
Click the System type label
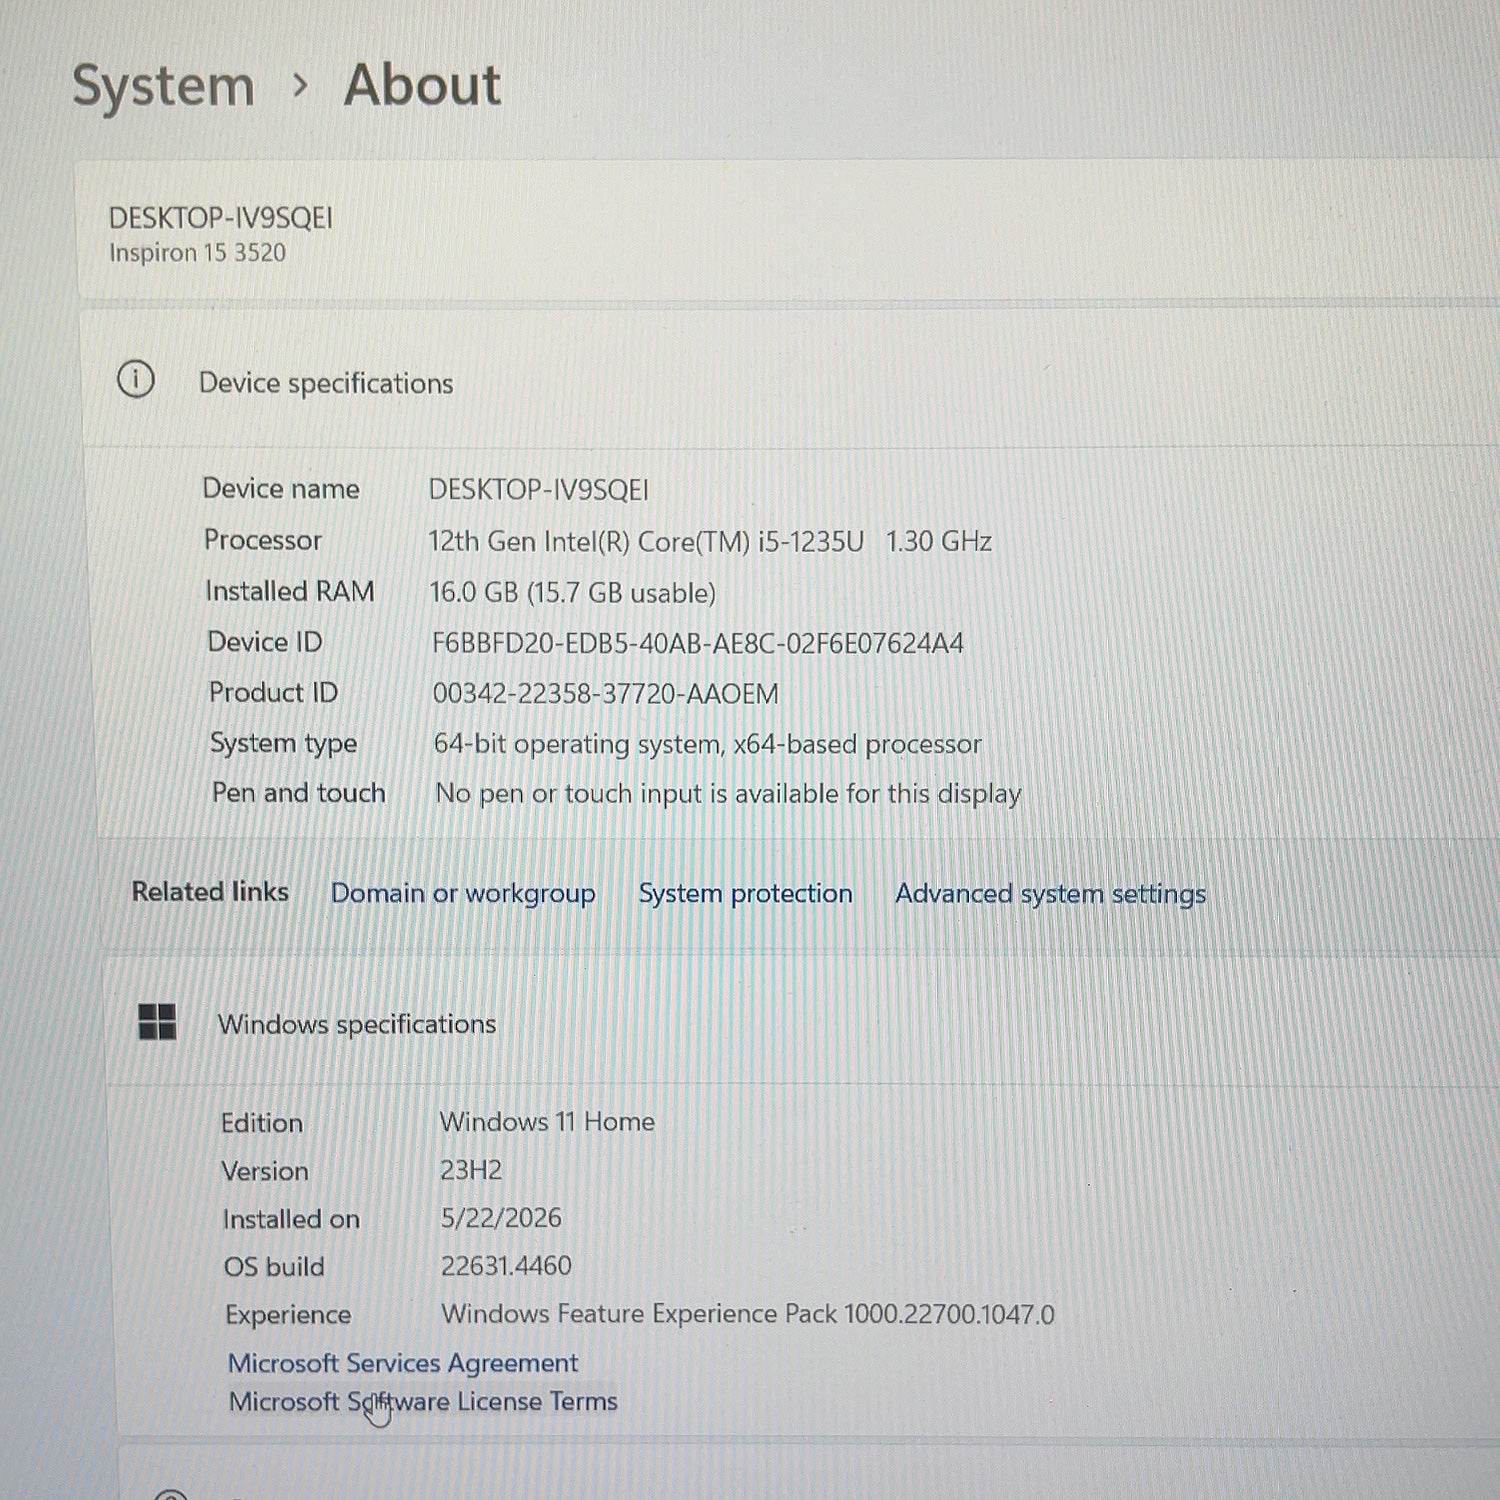283,743
